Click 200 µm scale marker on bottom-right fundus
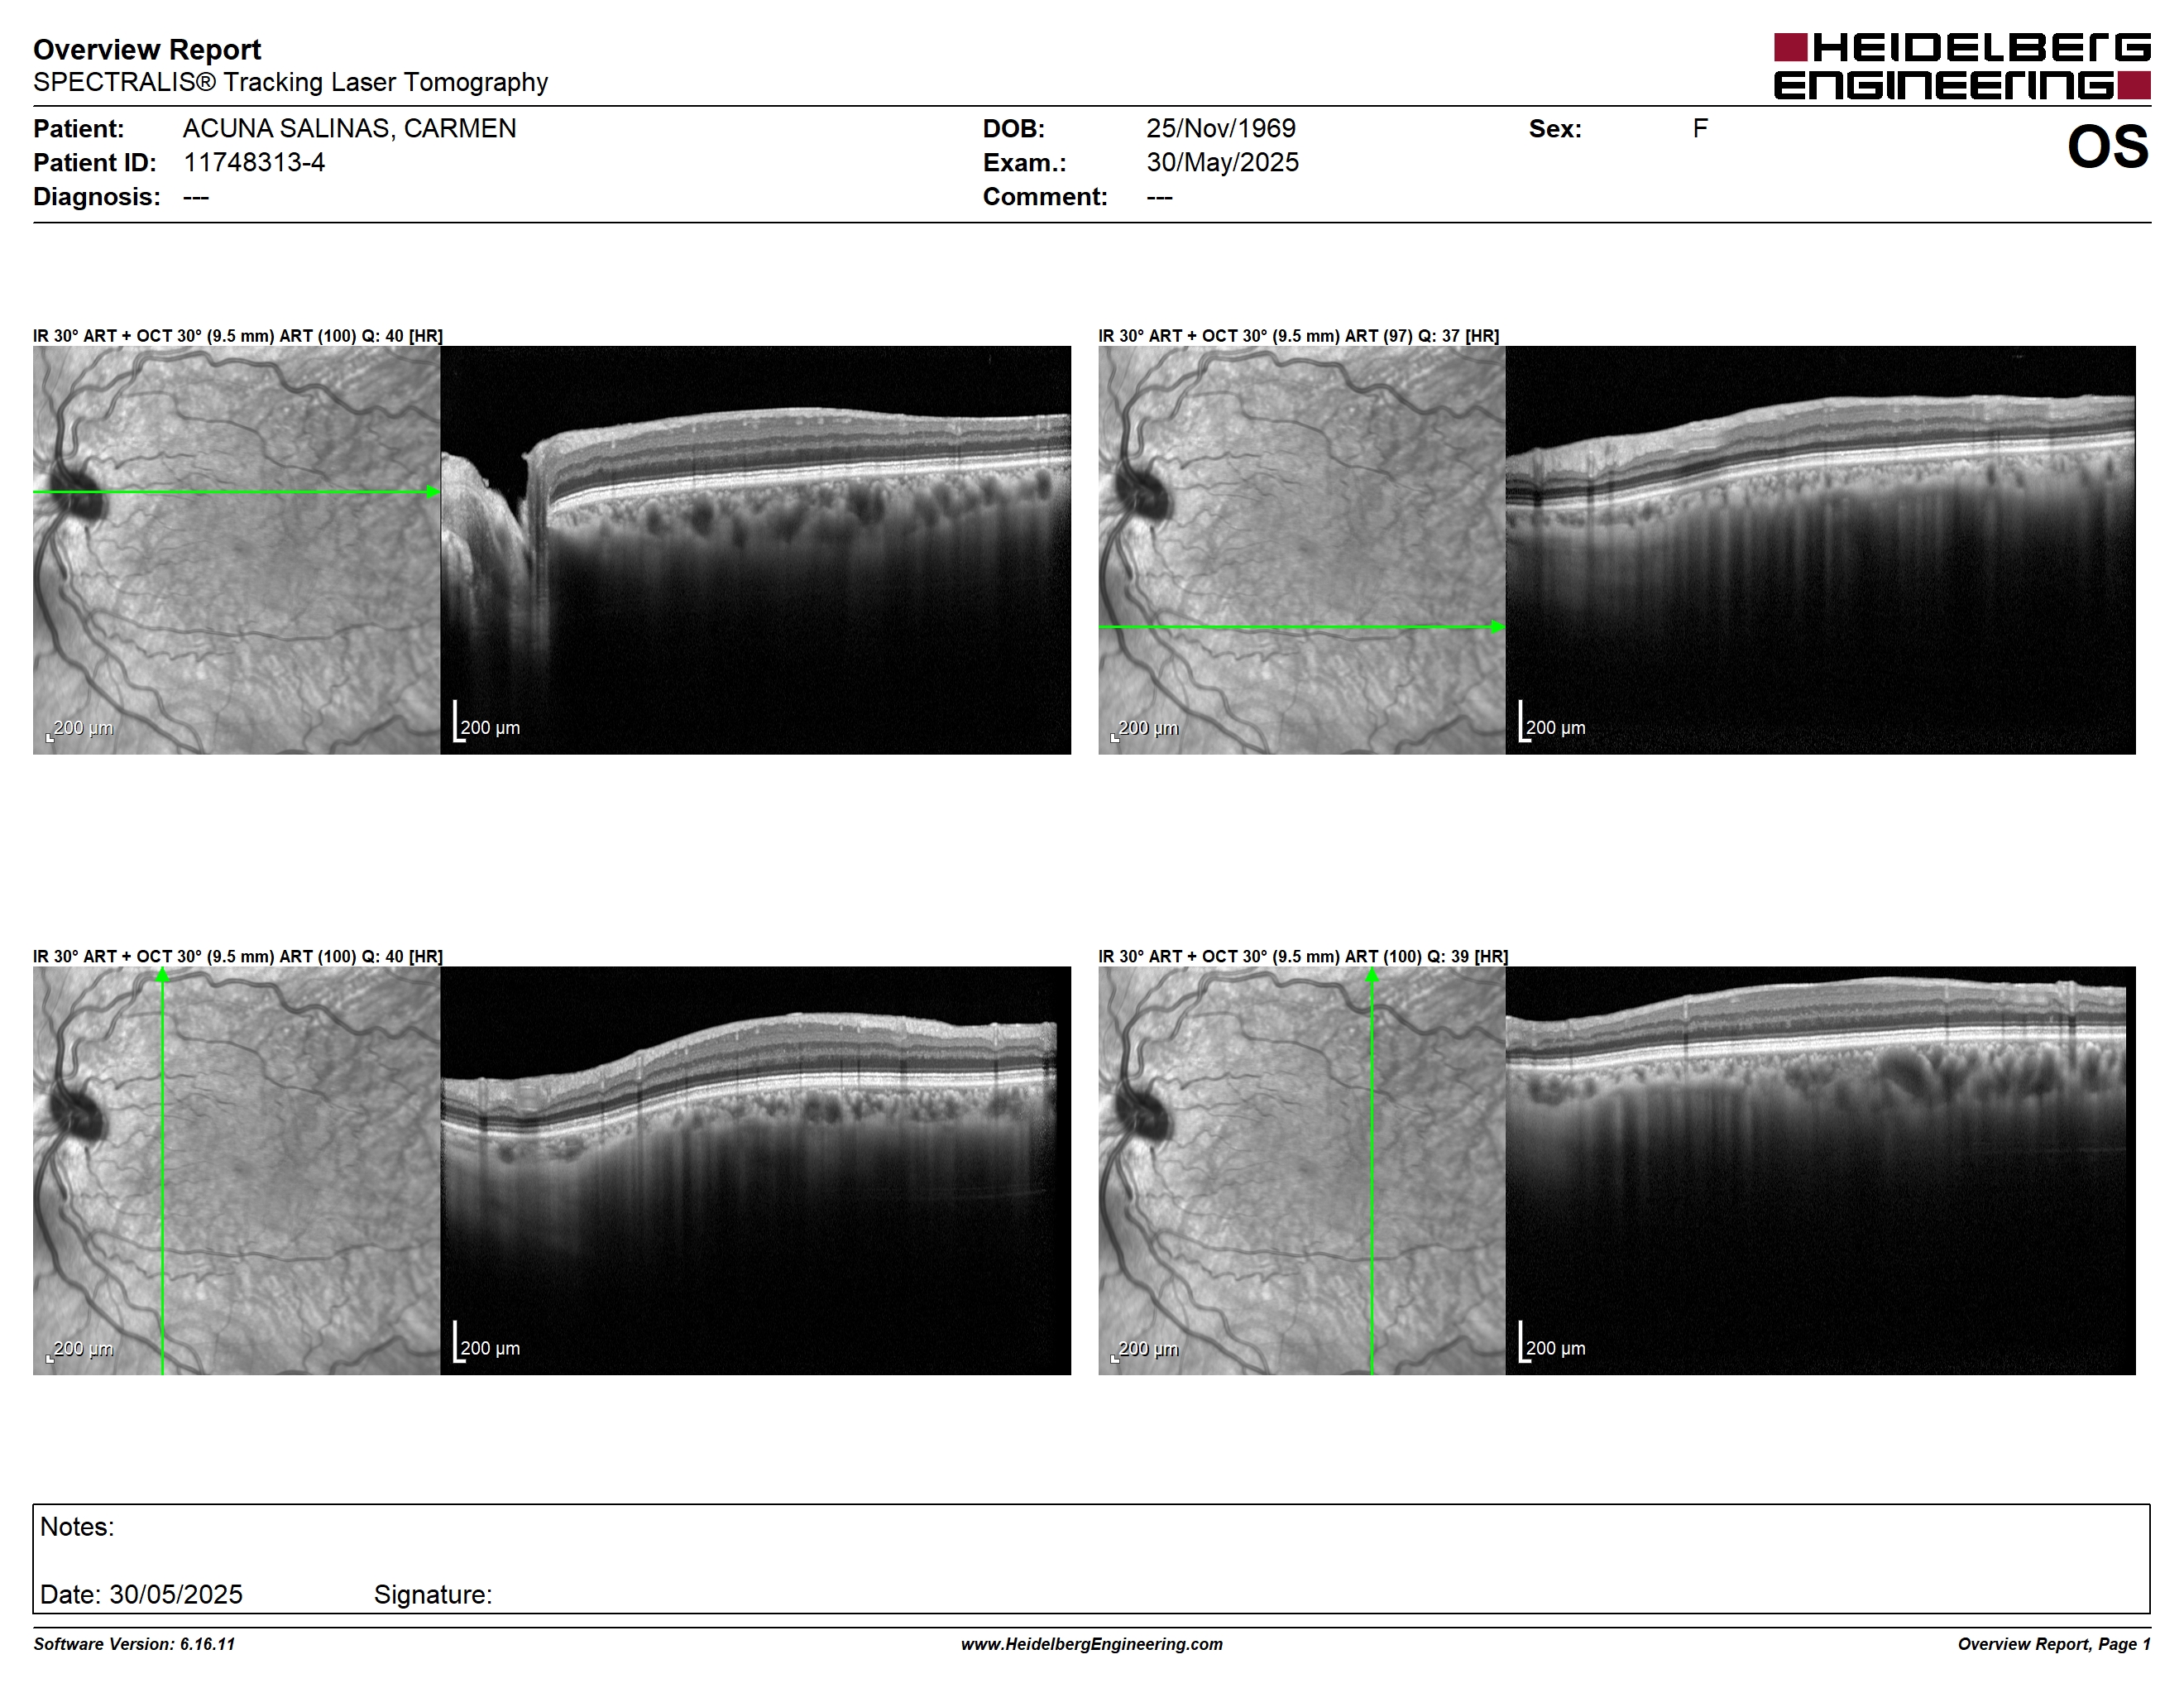Screen dimensions: 2184x1688 tap(1145, 1350)
